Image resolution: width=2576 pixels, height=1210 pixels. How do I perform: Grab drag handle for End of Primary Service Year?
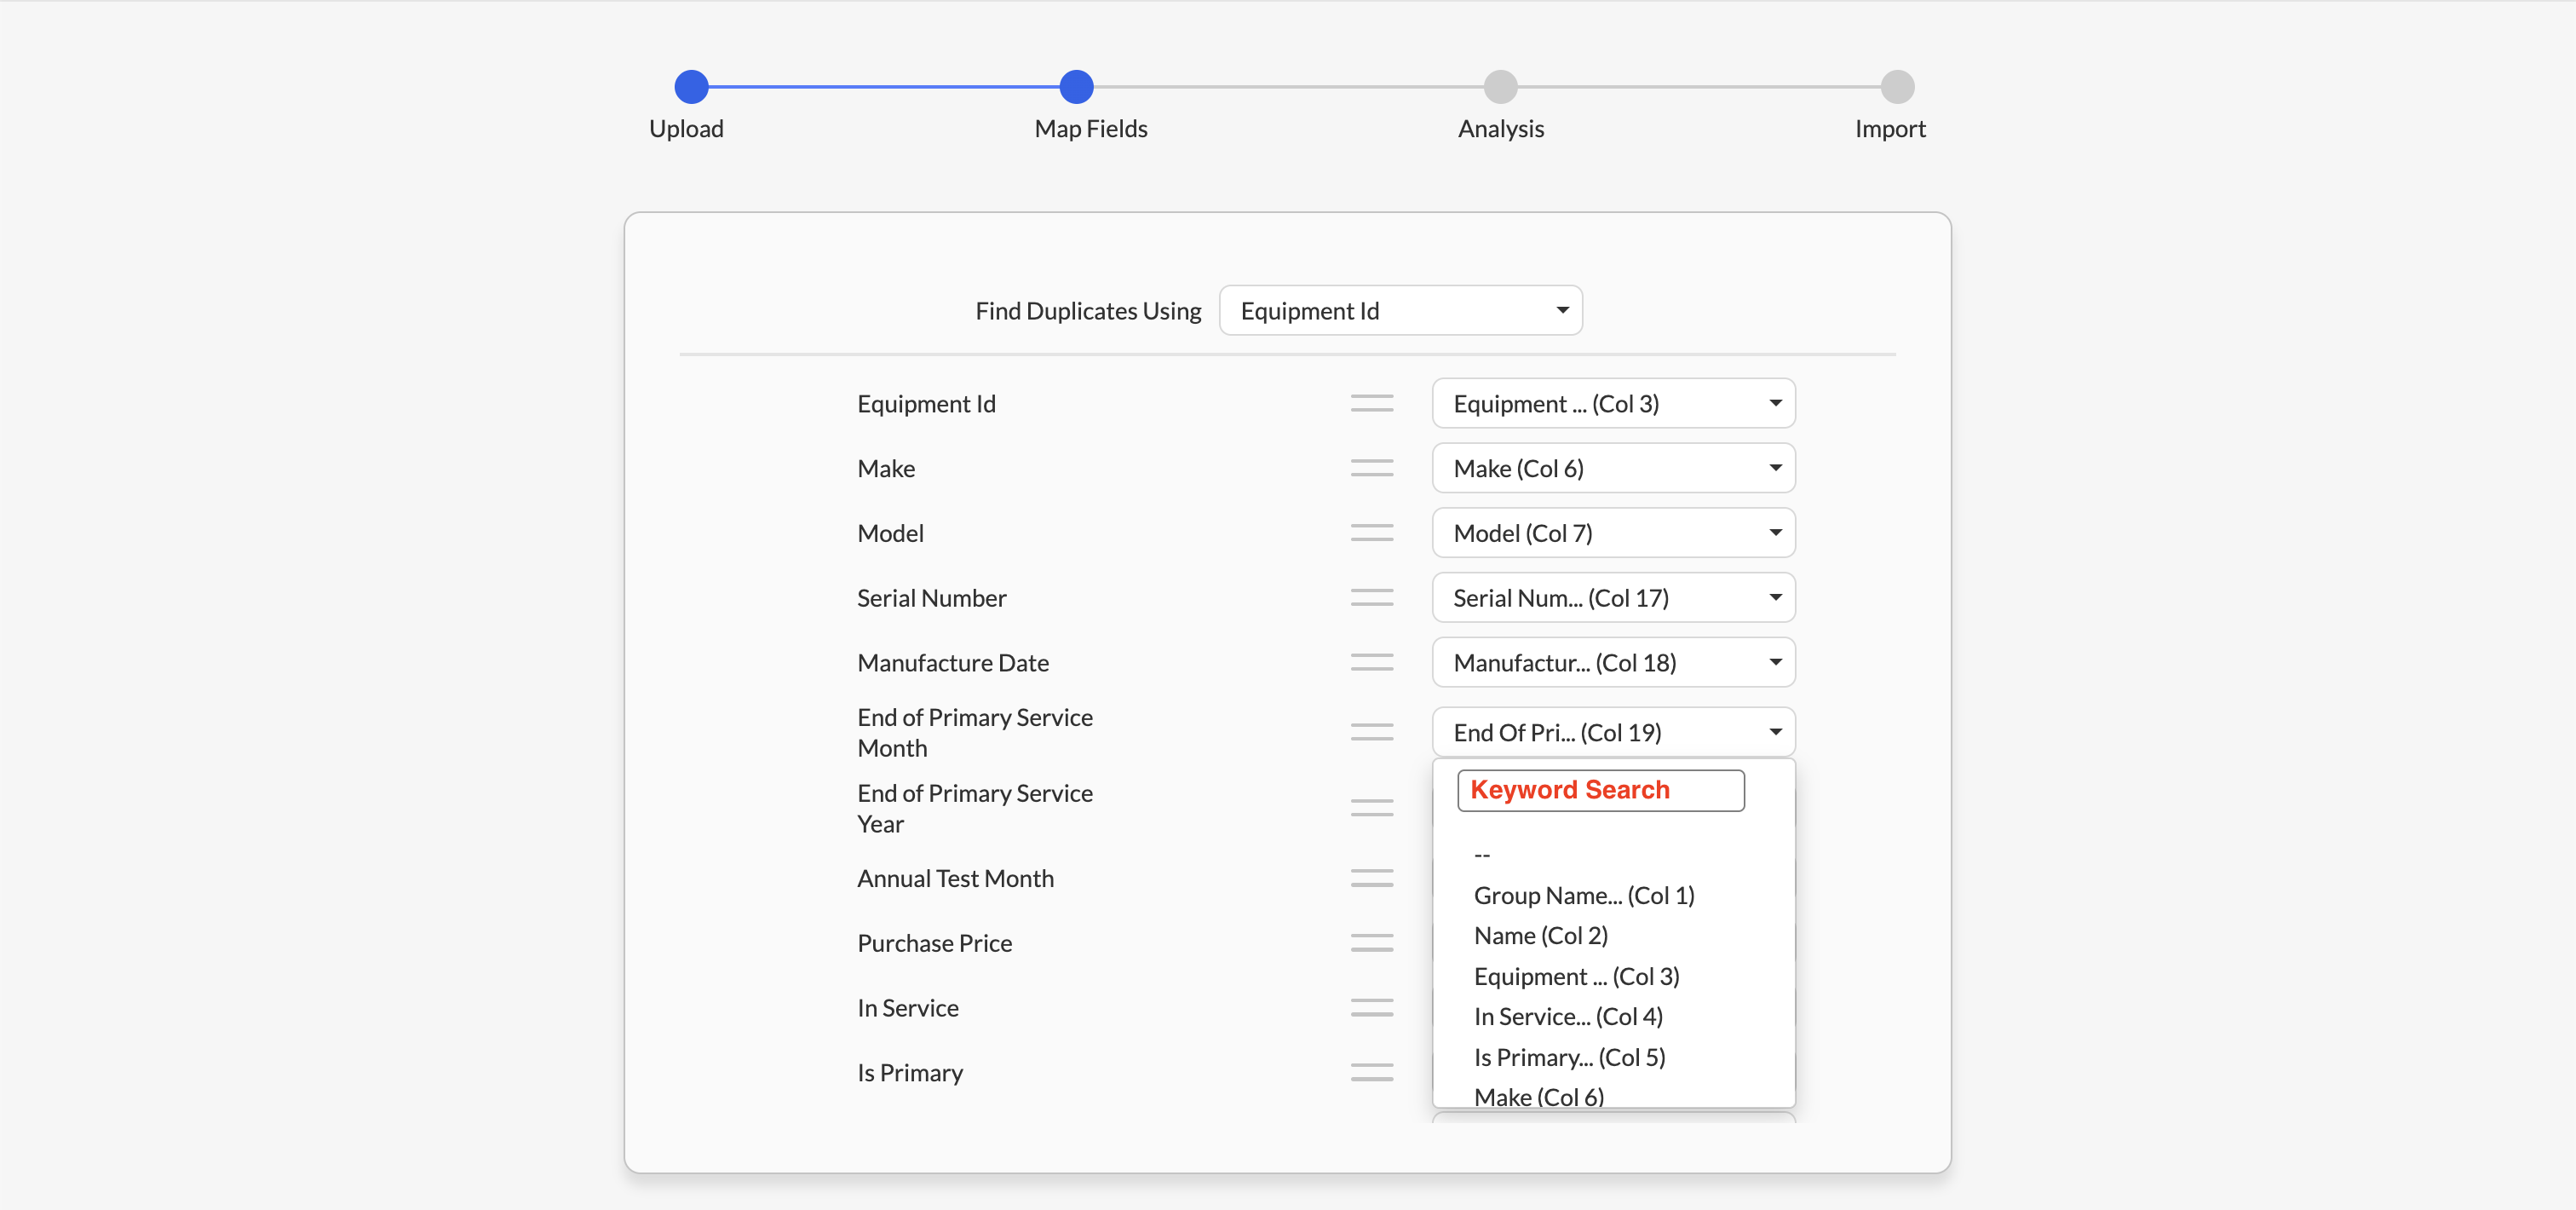[1371, 808]
